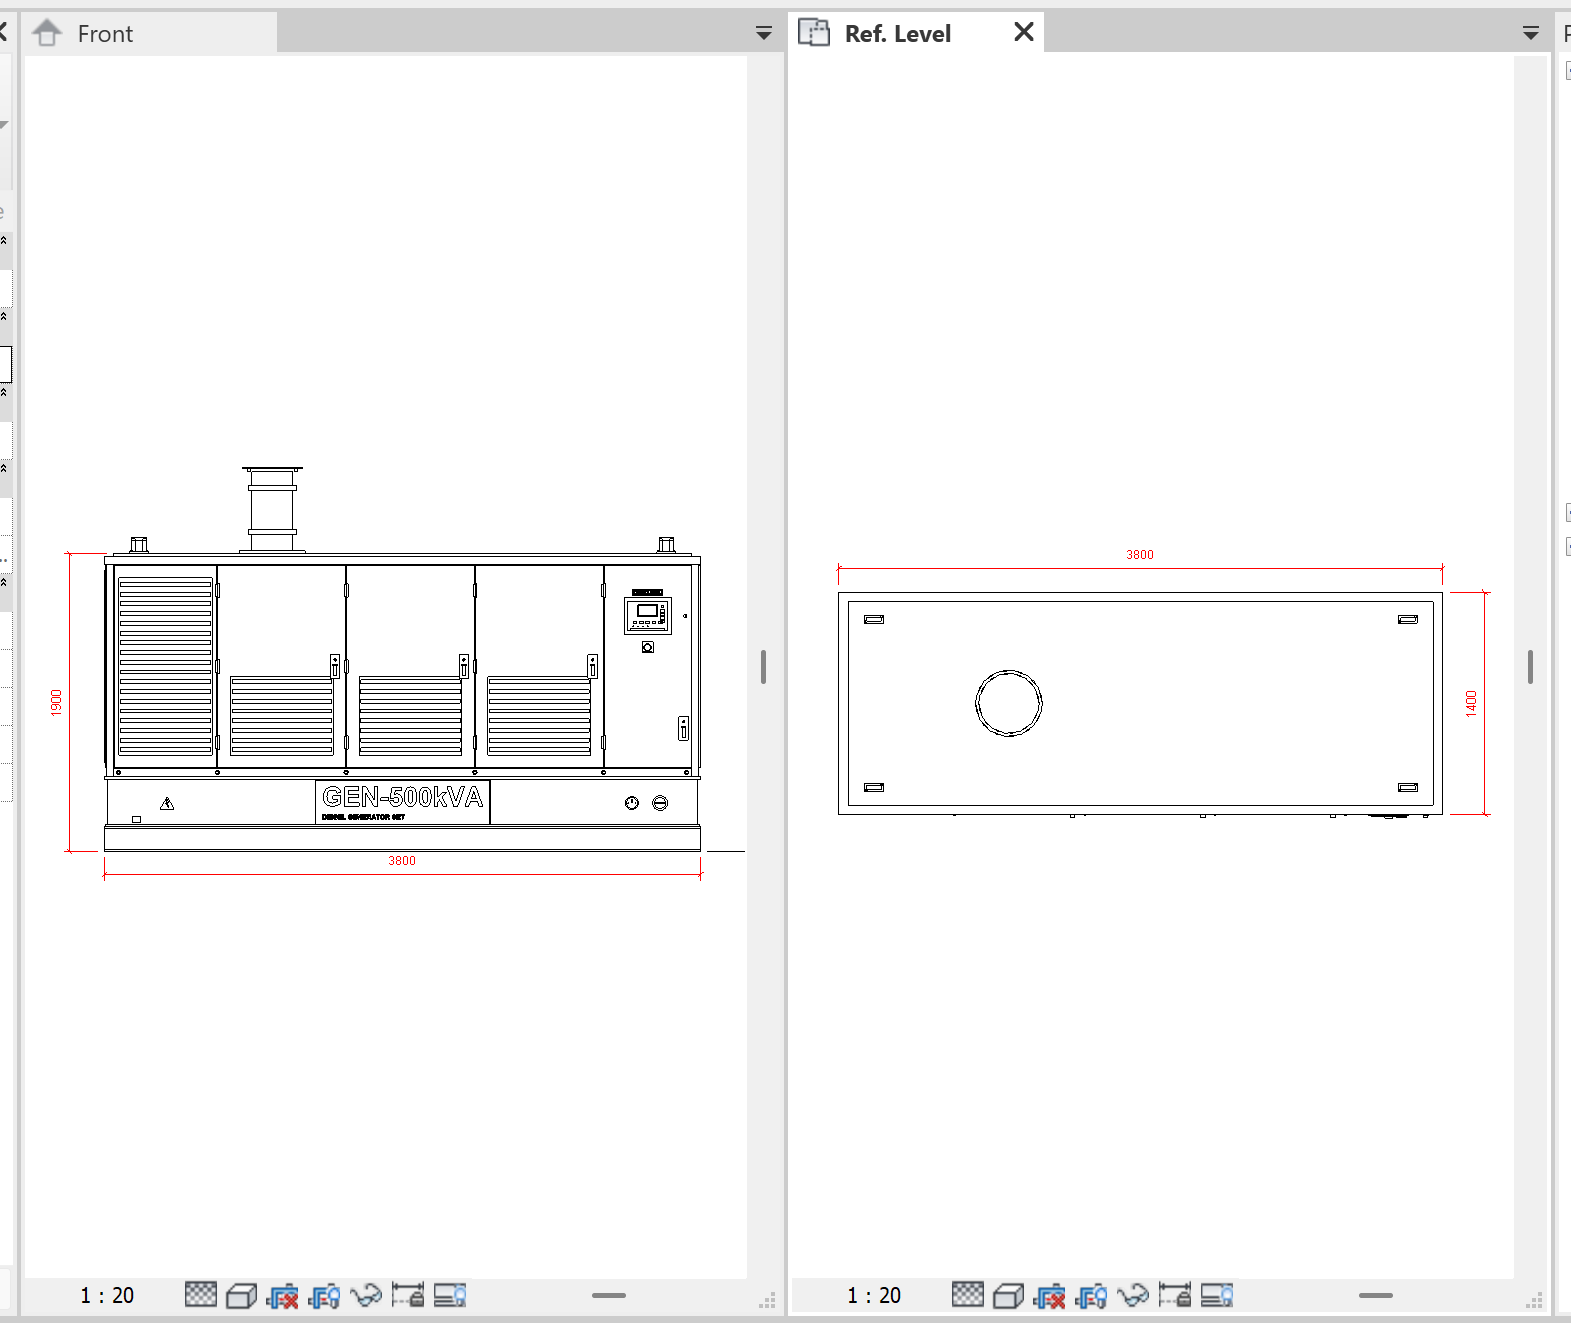Viewport: 1571px width, 1323px height.
Task: Open the 1 : 20 scale in Front view
Action: (107, 1296)
